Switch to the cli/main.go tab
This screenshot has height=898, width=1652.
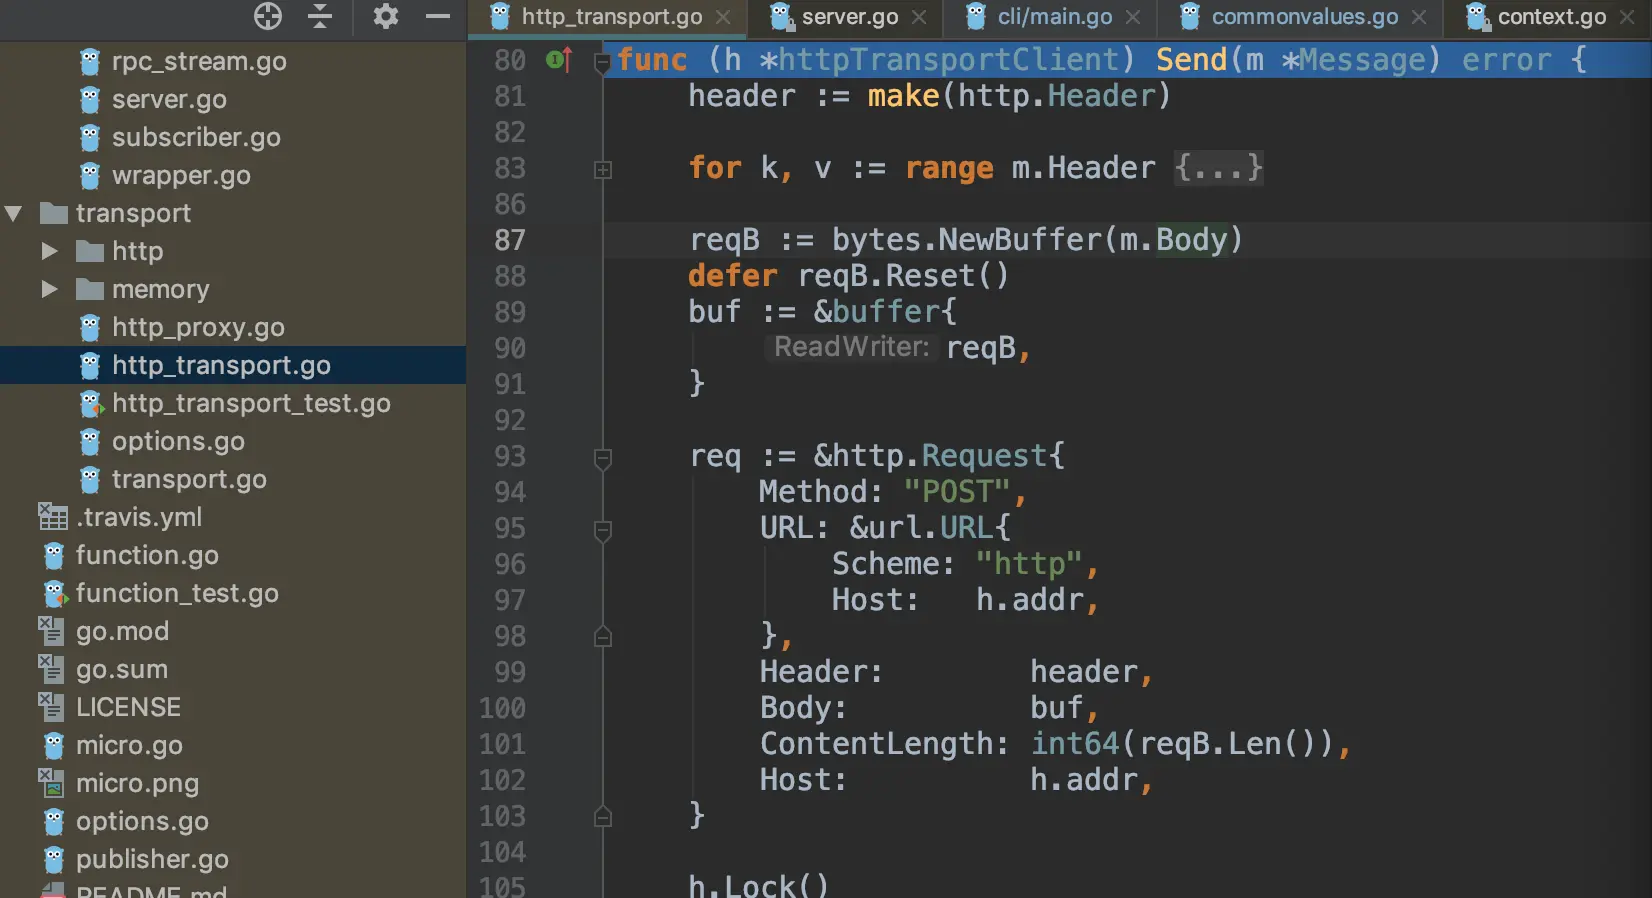pos(1054,17)
